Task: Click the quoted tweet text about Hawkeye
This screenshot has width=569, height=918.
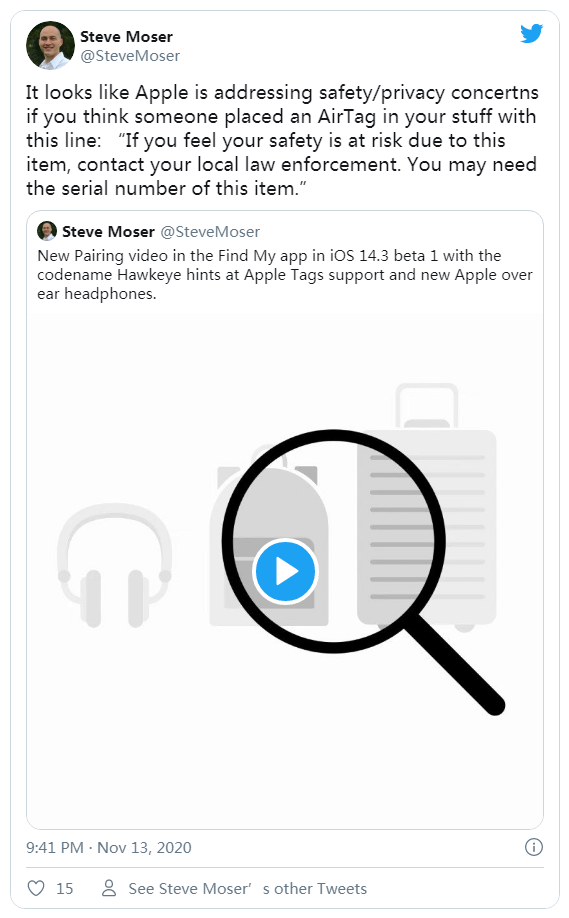Action: 285,275
